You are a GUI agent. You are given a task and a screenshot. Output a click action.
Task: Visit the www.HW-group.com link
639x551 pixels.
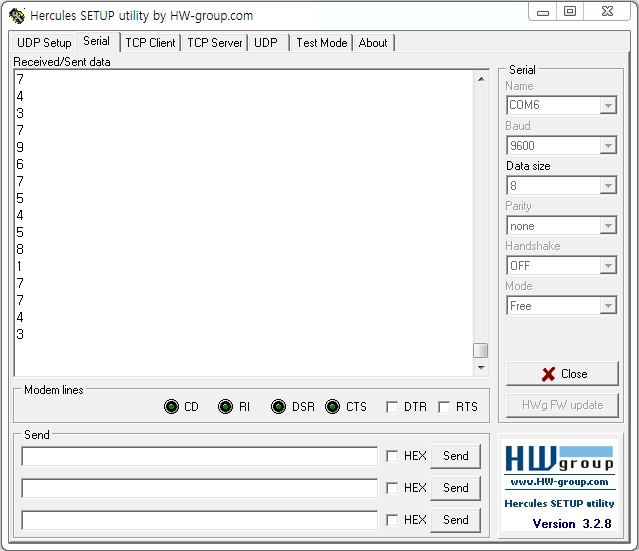click(x=559, y=482)
